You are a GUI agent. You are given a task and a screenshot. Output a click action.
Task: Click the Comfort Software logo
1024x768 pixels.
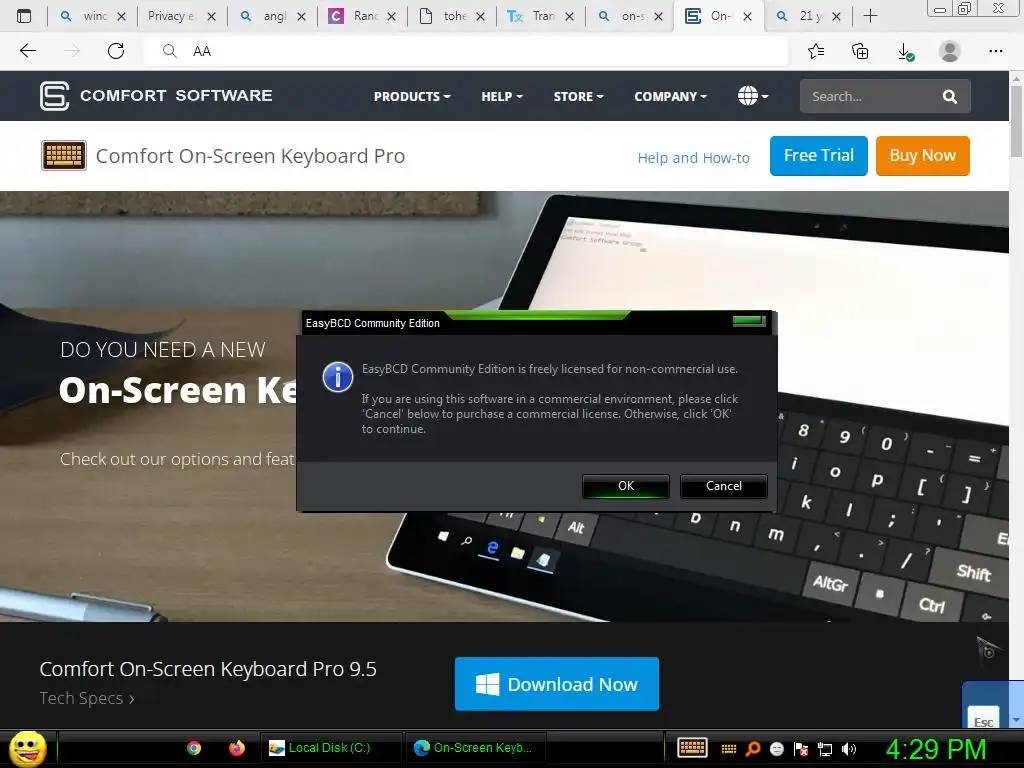tap(155, 96)
